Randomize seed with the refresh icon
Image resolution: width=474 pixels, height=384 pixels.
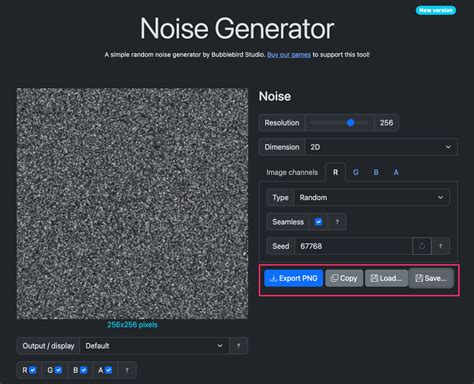[422, 246]
